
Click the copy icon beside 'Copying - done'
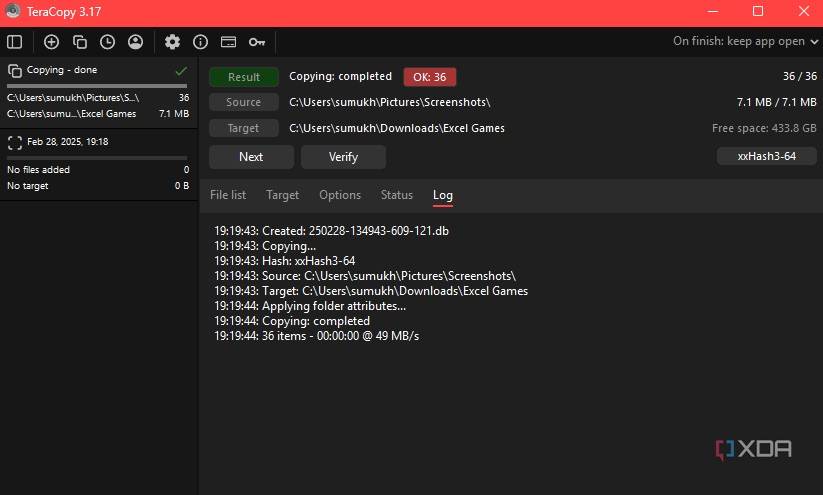click(x=15, y=70)
